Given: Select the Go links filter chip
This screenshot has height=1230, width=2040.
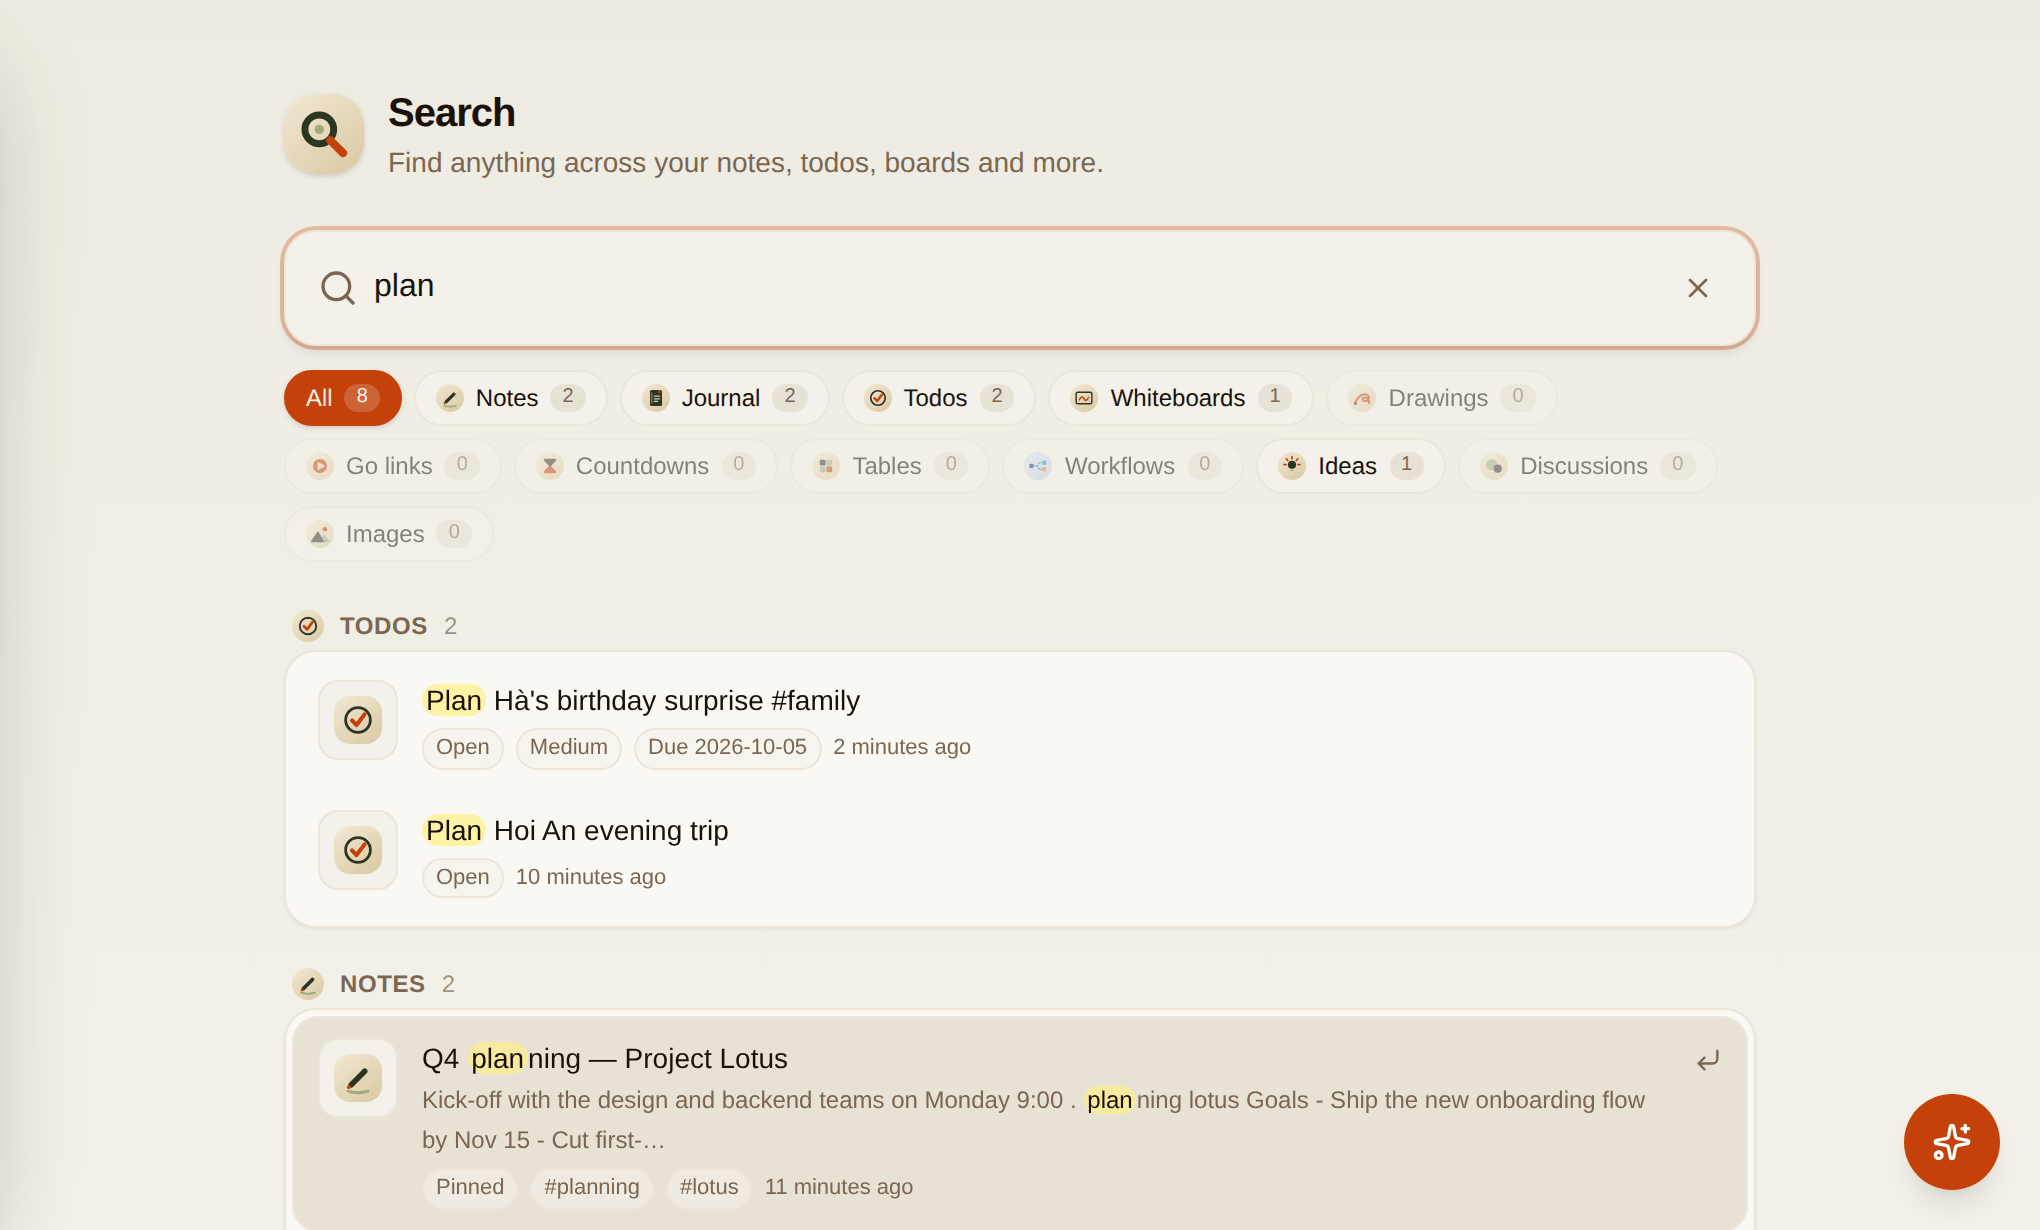Looking at the screenshot, I should pyautogui.click(x=392, y=466).
